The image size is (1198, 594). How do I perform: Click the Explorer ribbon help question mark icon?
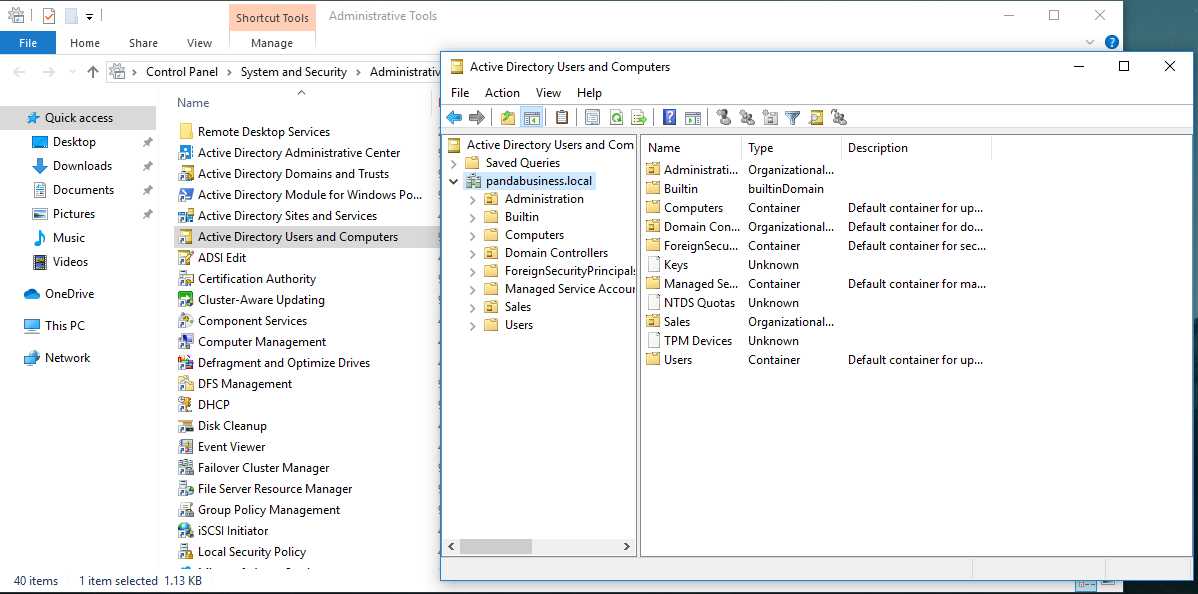point(1112,42)
